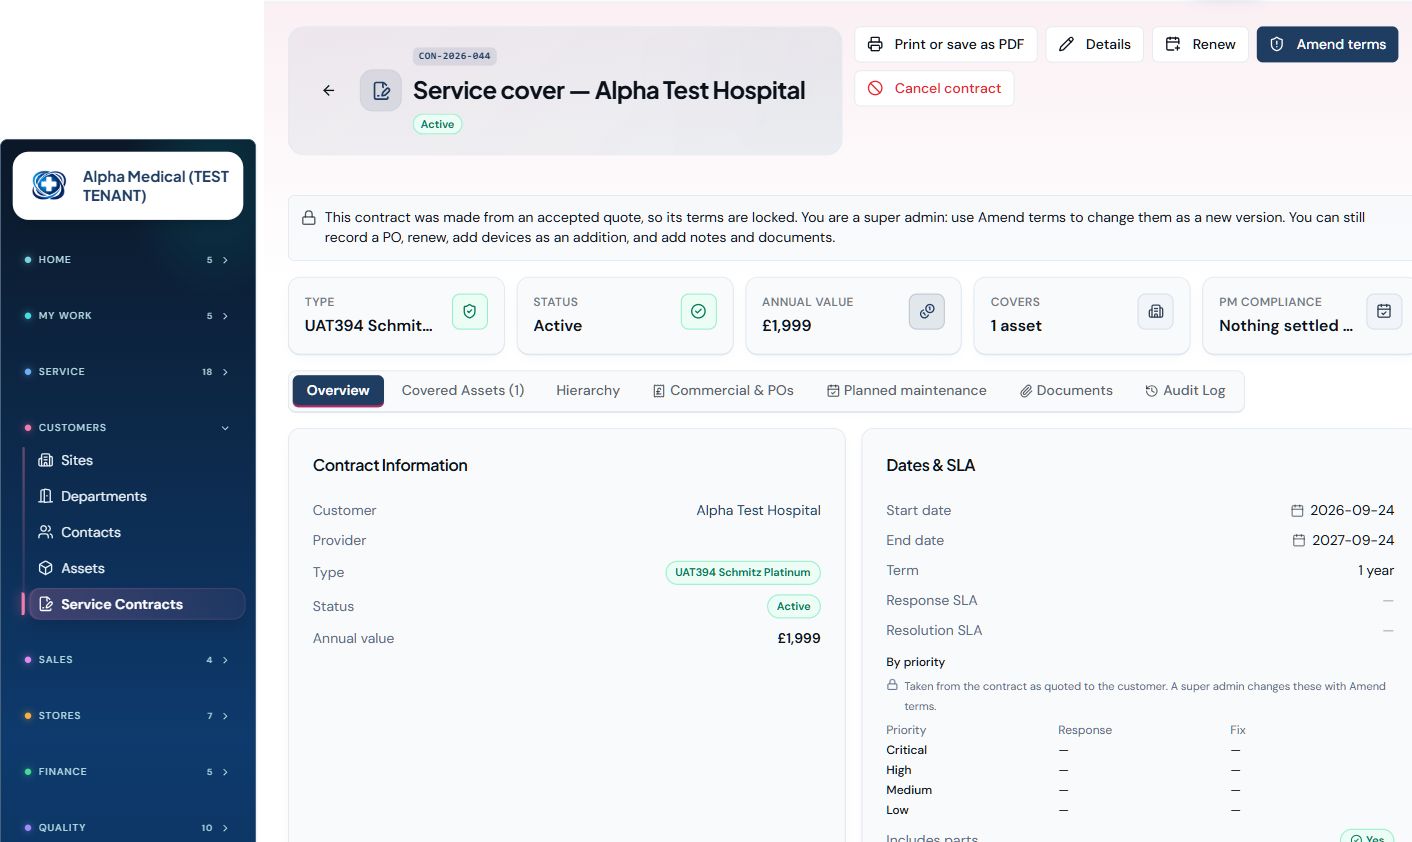Collapse the CUSTOMERS sidebar section
Image resolution: width=1412 pixels, height=842 pixels.
click(x=128, y=428)
